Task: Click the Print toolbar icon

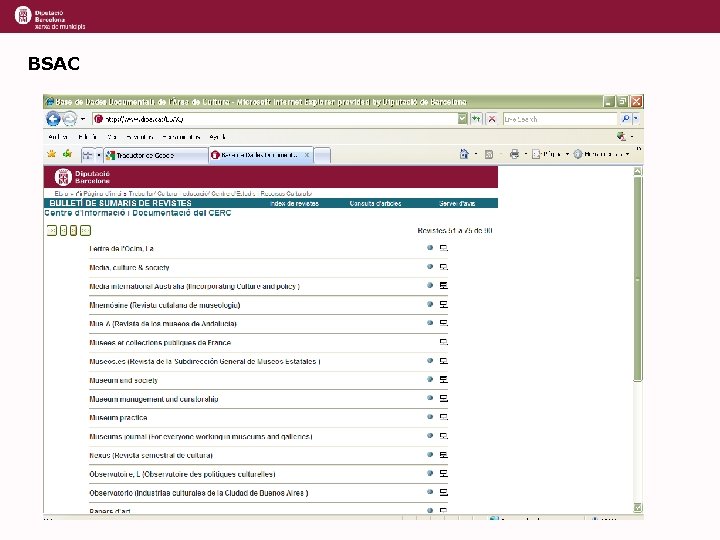Action: 514,154
